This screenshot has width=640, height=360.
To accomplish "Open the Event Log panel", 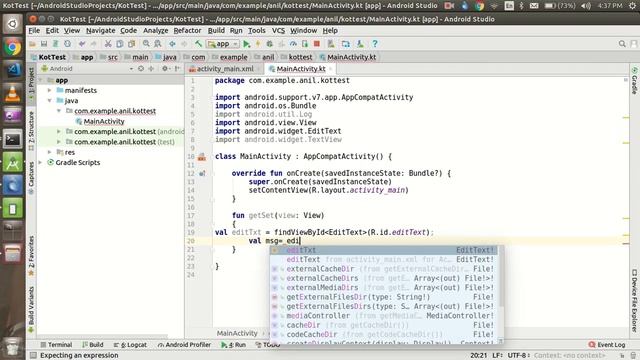I will tap(607, 345).
